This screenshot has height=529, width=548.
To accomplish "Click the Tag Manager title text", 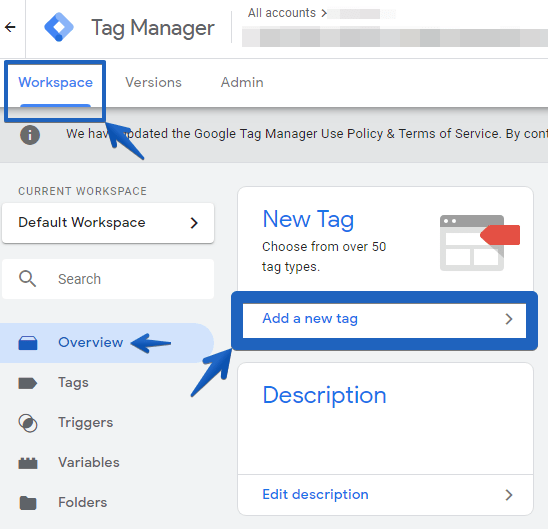I will (153, 28).
